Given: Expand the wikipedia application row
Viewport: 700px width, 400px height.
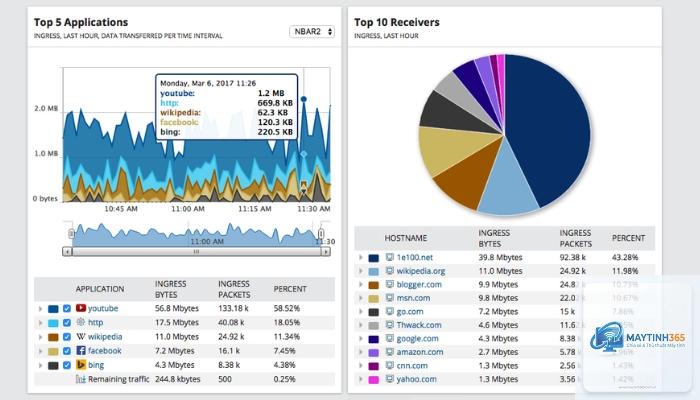Looking at the screenshot, I should (x=40, y=337).
